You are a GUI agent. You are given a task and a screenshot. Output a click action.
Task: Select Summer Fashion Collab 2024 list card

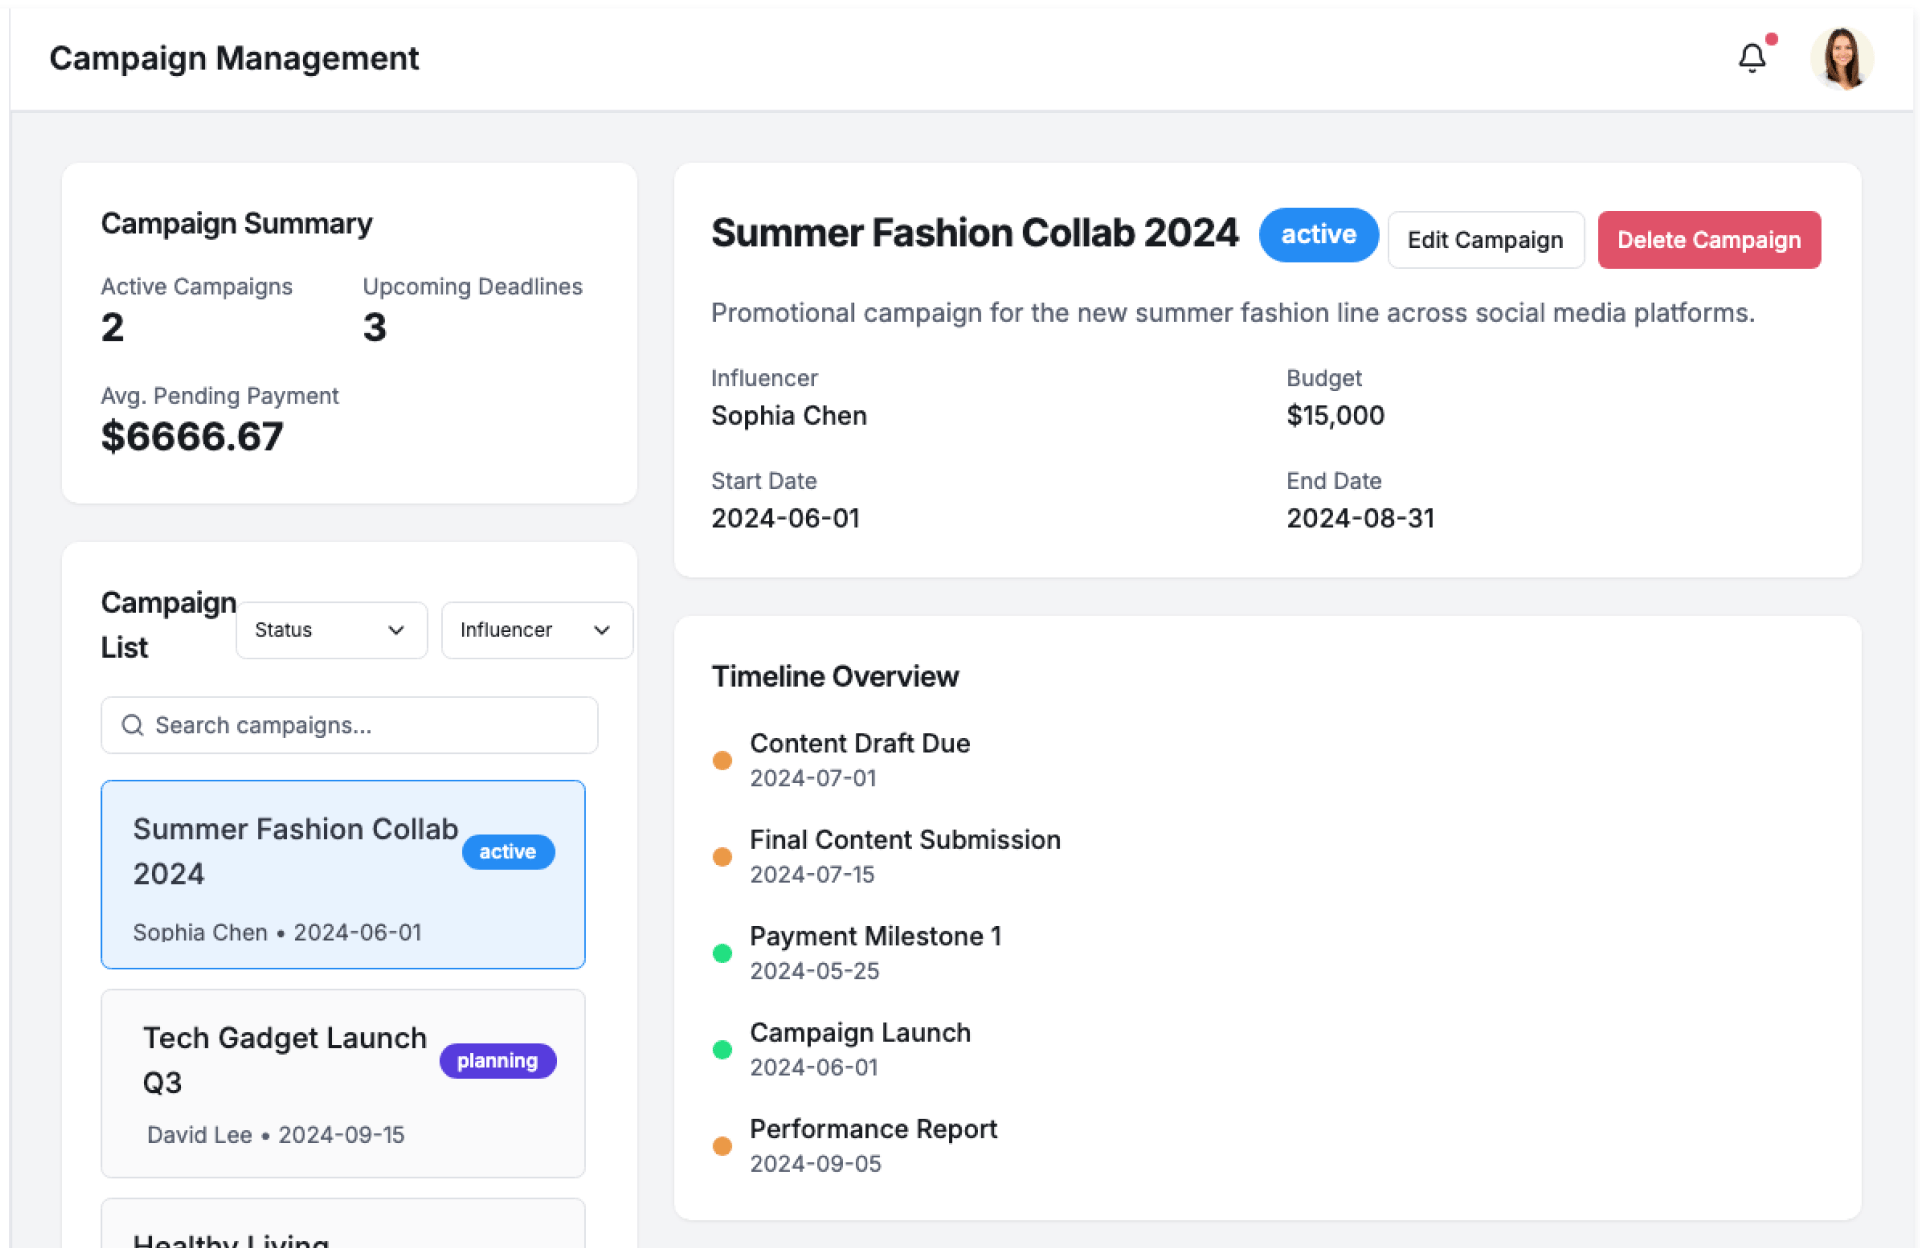tap(342, 874)
